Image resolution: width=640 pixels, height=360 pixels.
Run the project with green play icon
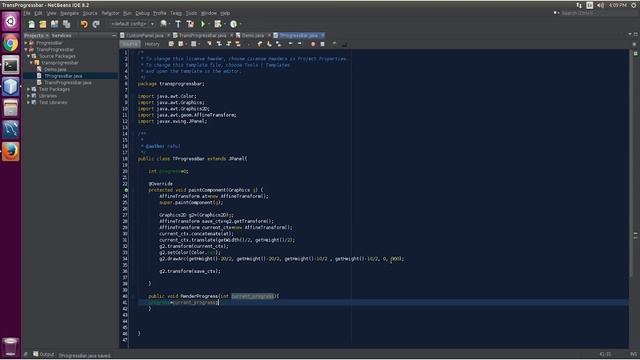pyautogui.click(x=203, y=24)
